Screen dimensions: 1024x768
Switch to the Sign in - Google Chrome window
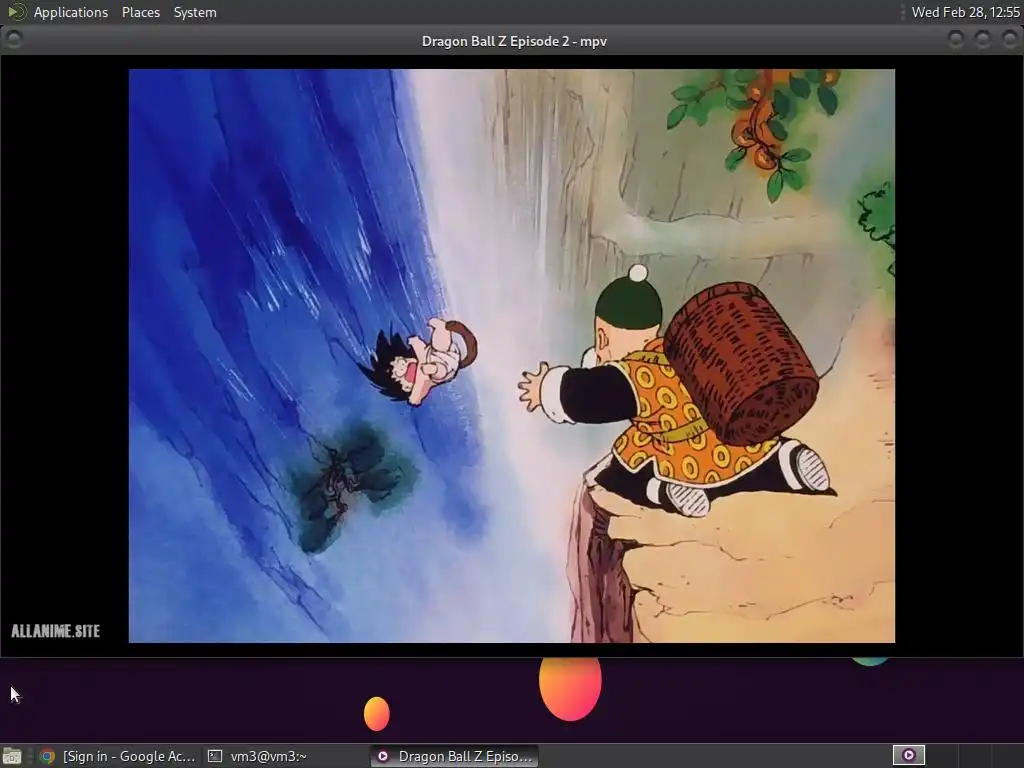(x=117, y=756)
